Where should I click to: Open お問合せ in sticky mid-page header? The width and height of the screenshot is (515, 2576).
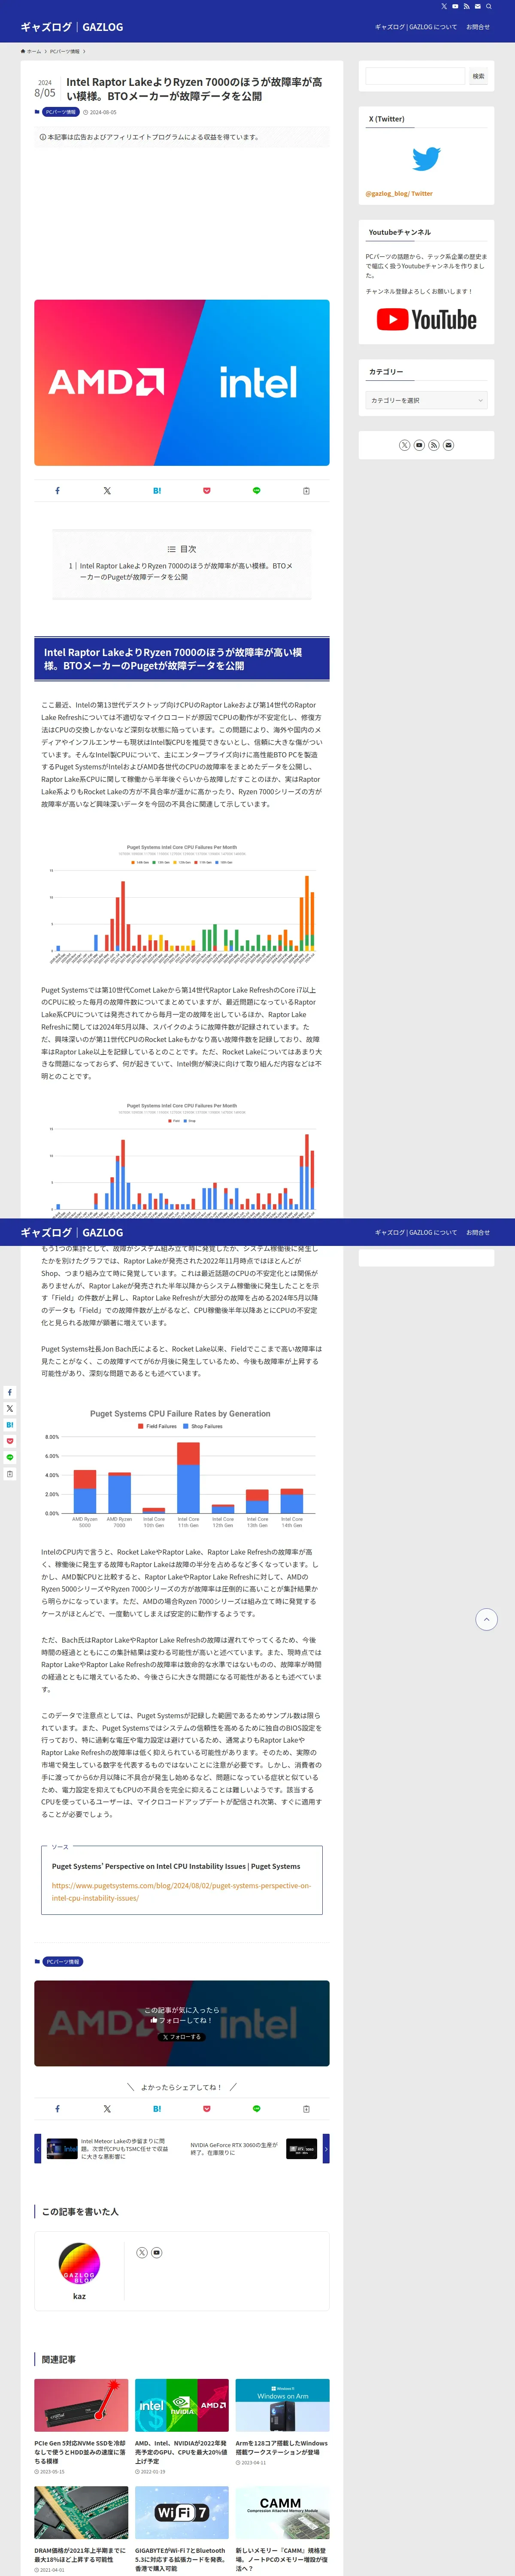478,1232
